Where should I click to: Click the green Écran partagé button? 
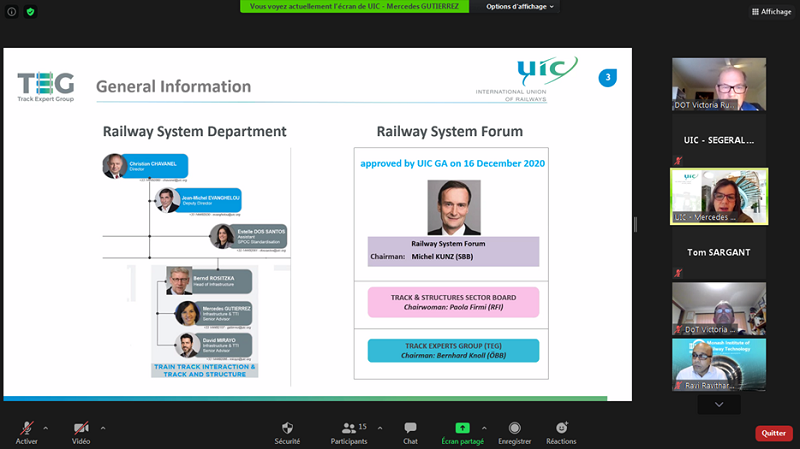click(x=463, y=433)
